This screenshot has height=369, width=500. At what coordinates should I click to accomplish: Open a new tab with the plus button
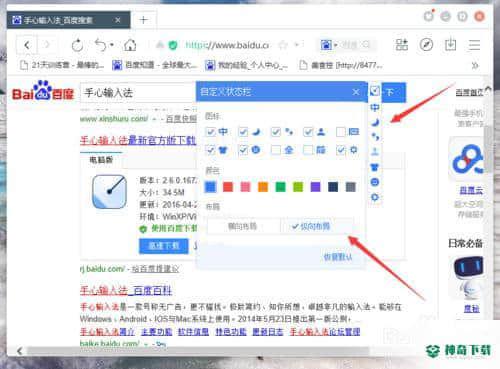144,20
